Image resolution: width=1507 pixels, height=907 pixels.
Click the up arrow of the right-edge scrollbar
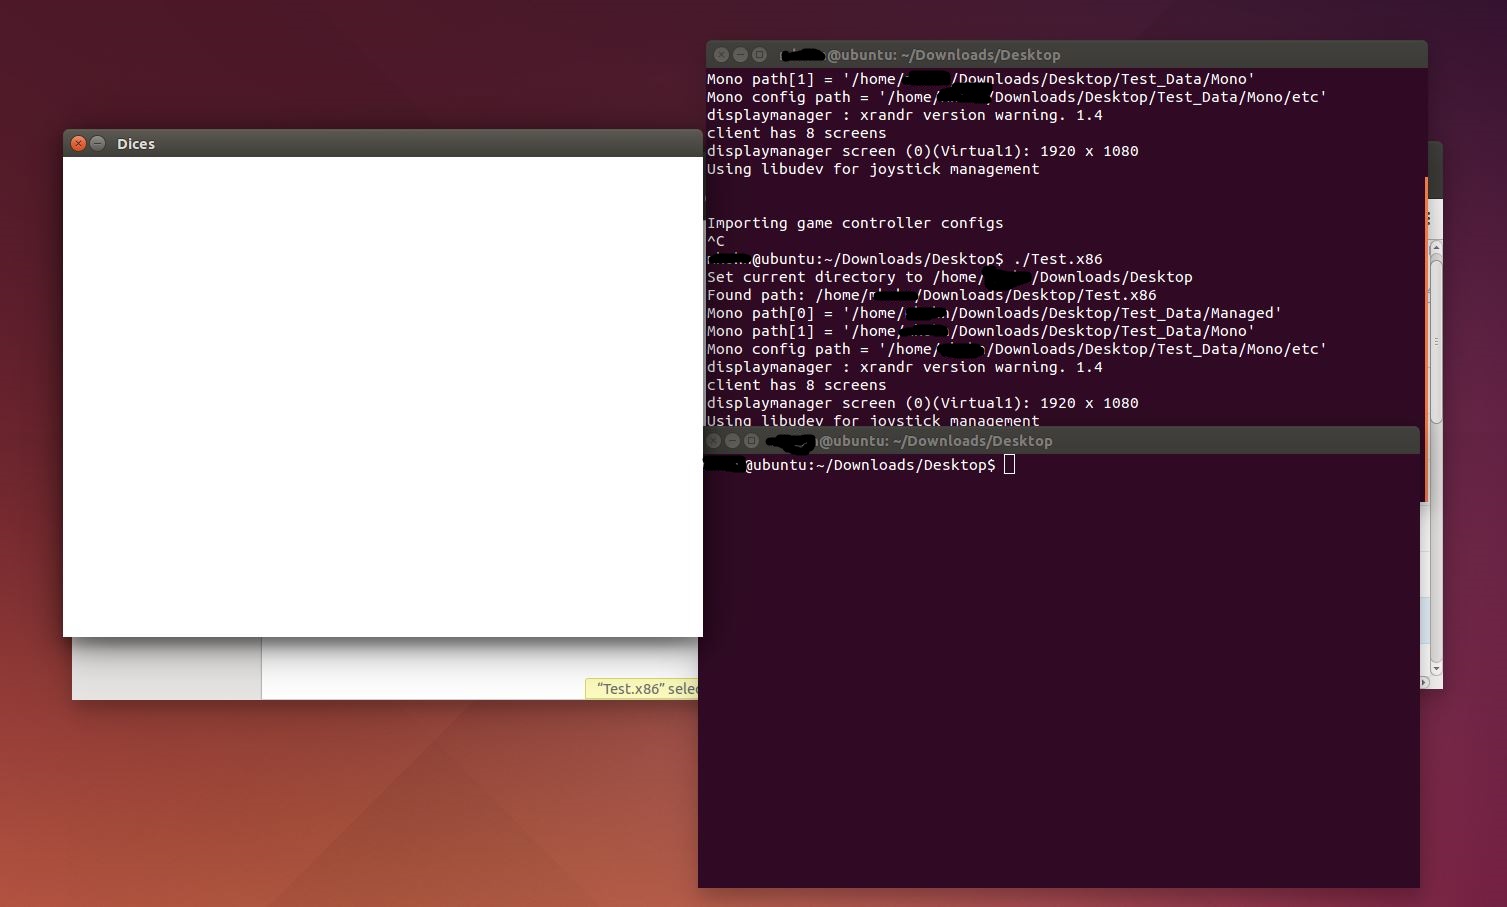tap(1437, 246)
